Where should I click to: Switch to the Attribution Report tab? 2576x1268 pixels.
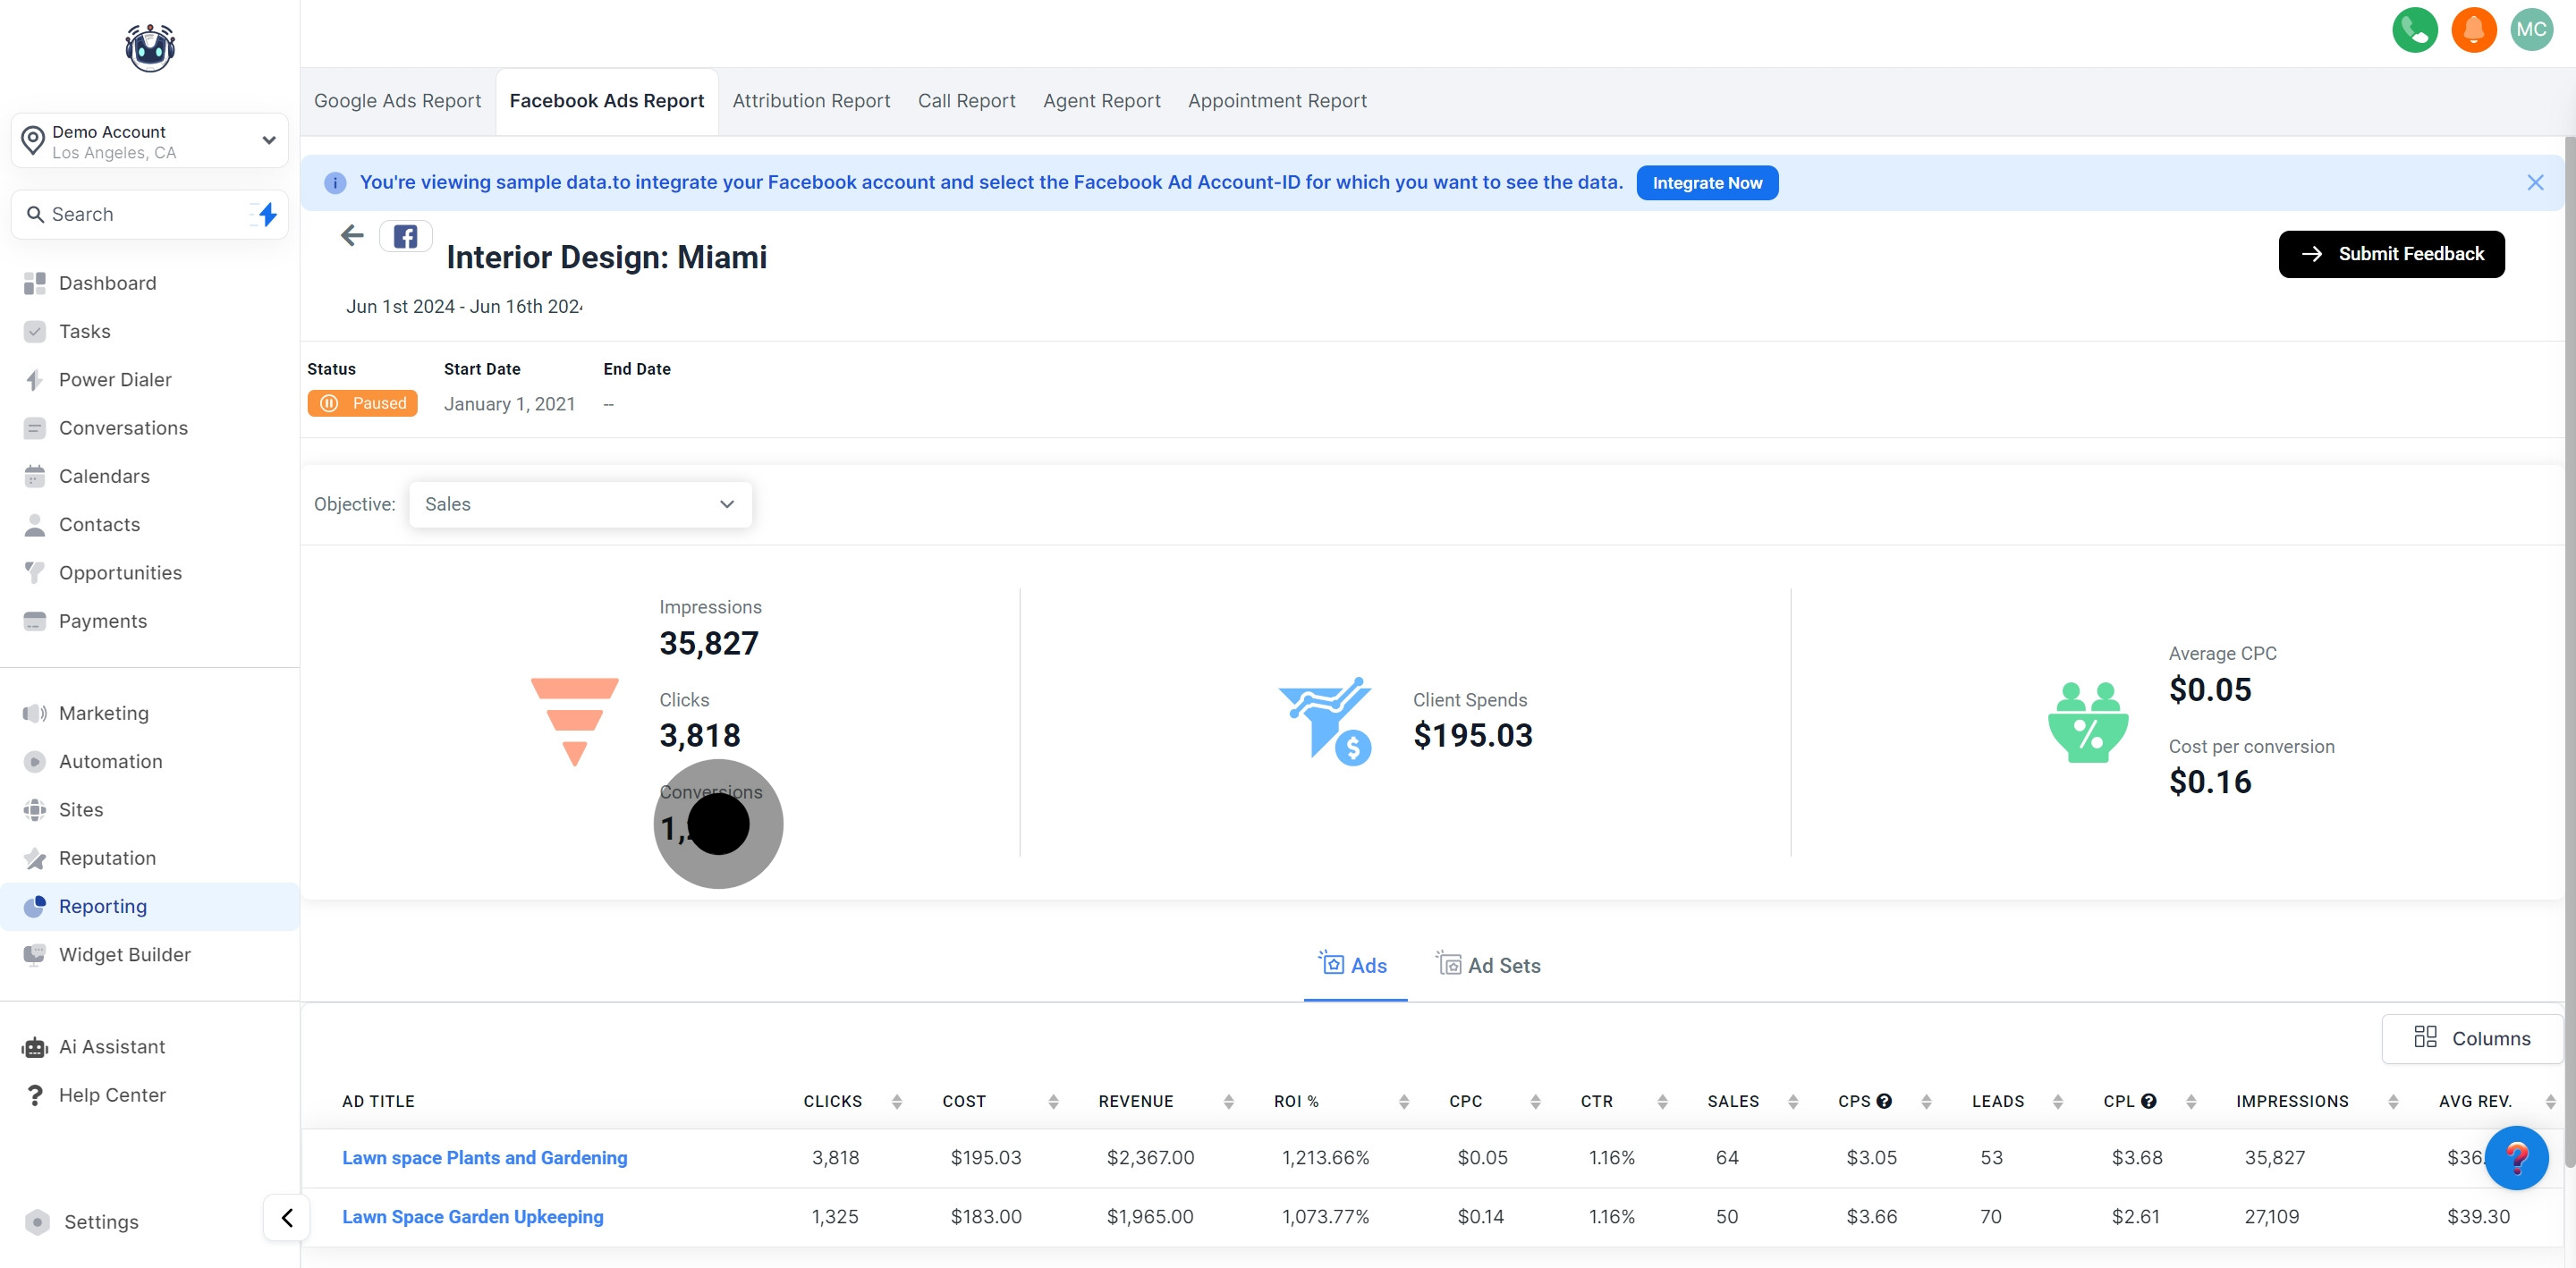[810, 101]
